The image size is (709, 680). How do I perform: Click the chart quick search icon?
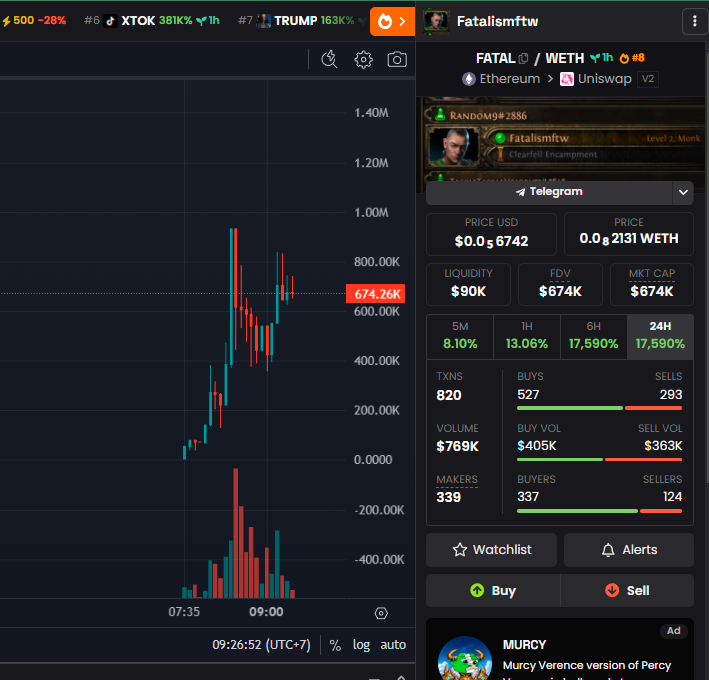(329, 59)
